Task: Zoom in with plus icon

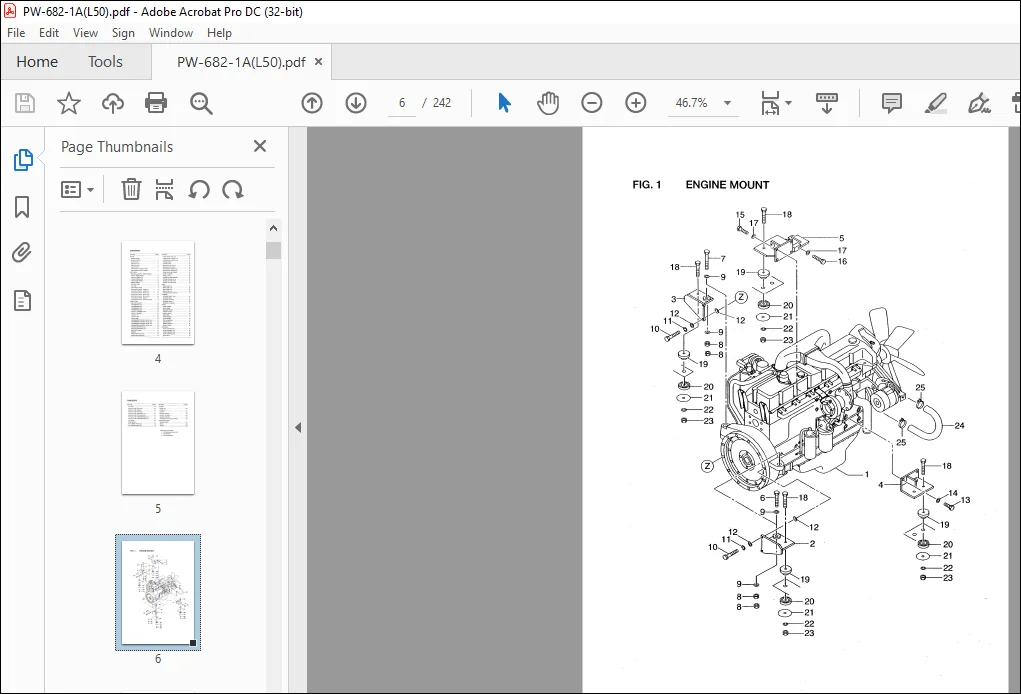Action: [636, 103]
